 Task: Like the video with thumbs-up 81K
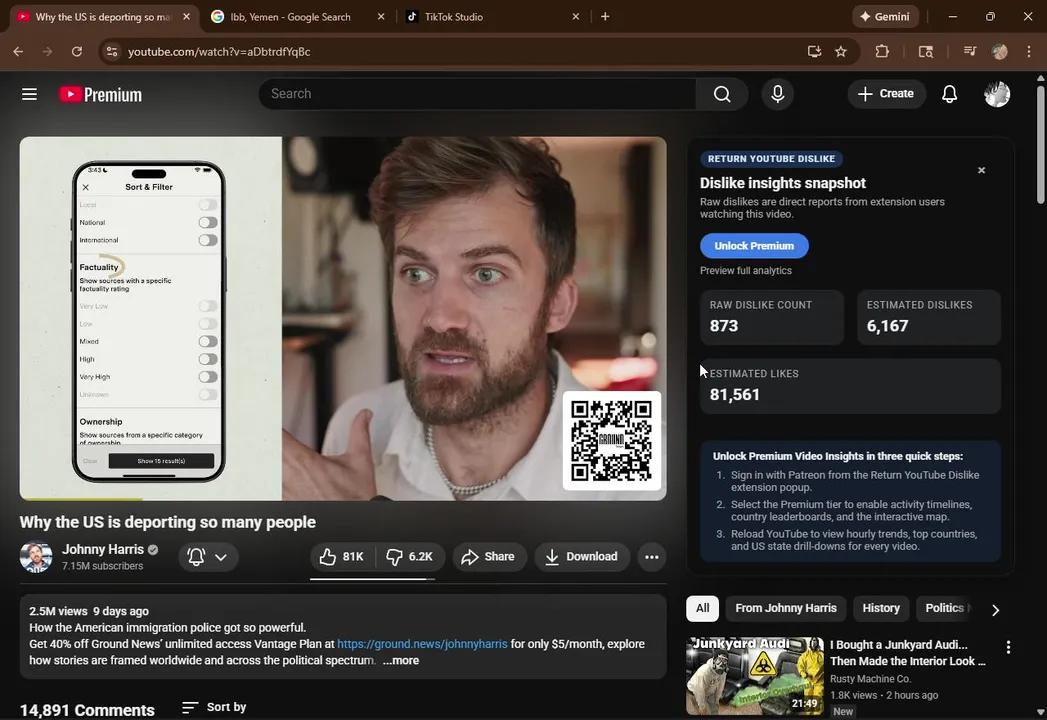(x=343, y=557)
